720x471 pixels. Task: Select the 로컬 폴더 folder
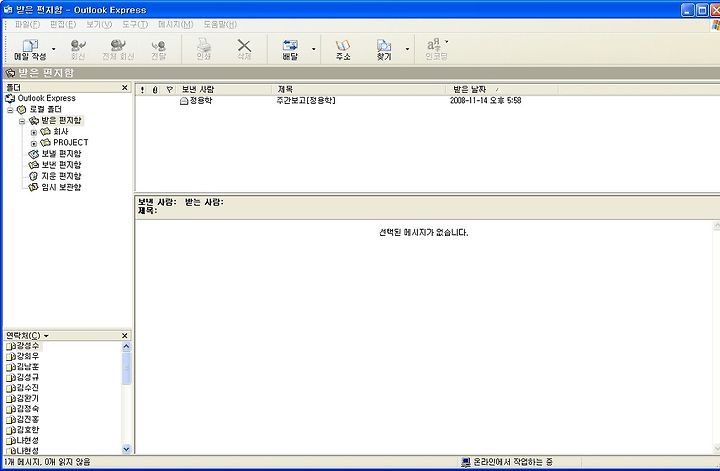[45, 109]
